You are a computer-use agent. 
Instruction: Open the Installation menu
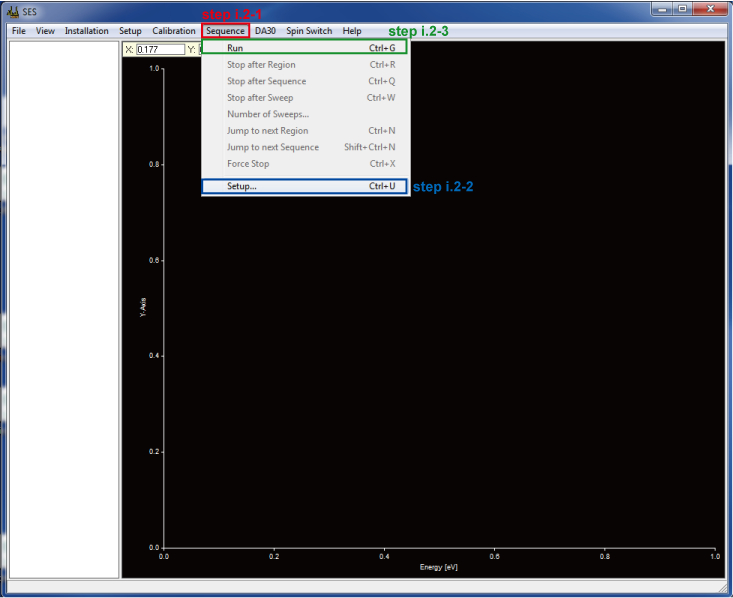pos(87,31)
